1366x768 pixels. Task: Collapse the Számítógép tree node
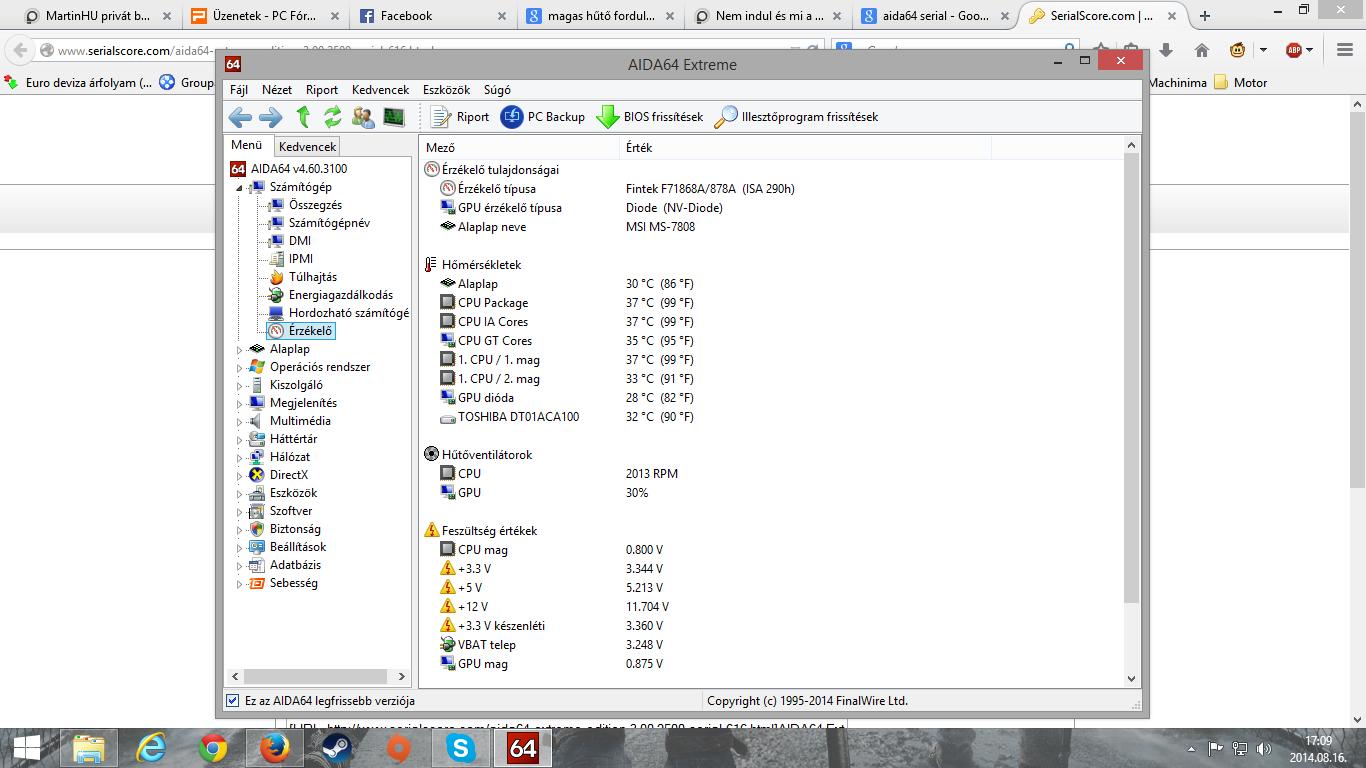click(x=240, y=187)
